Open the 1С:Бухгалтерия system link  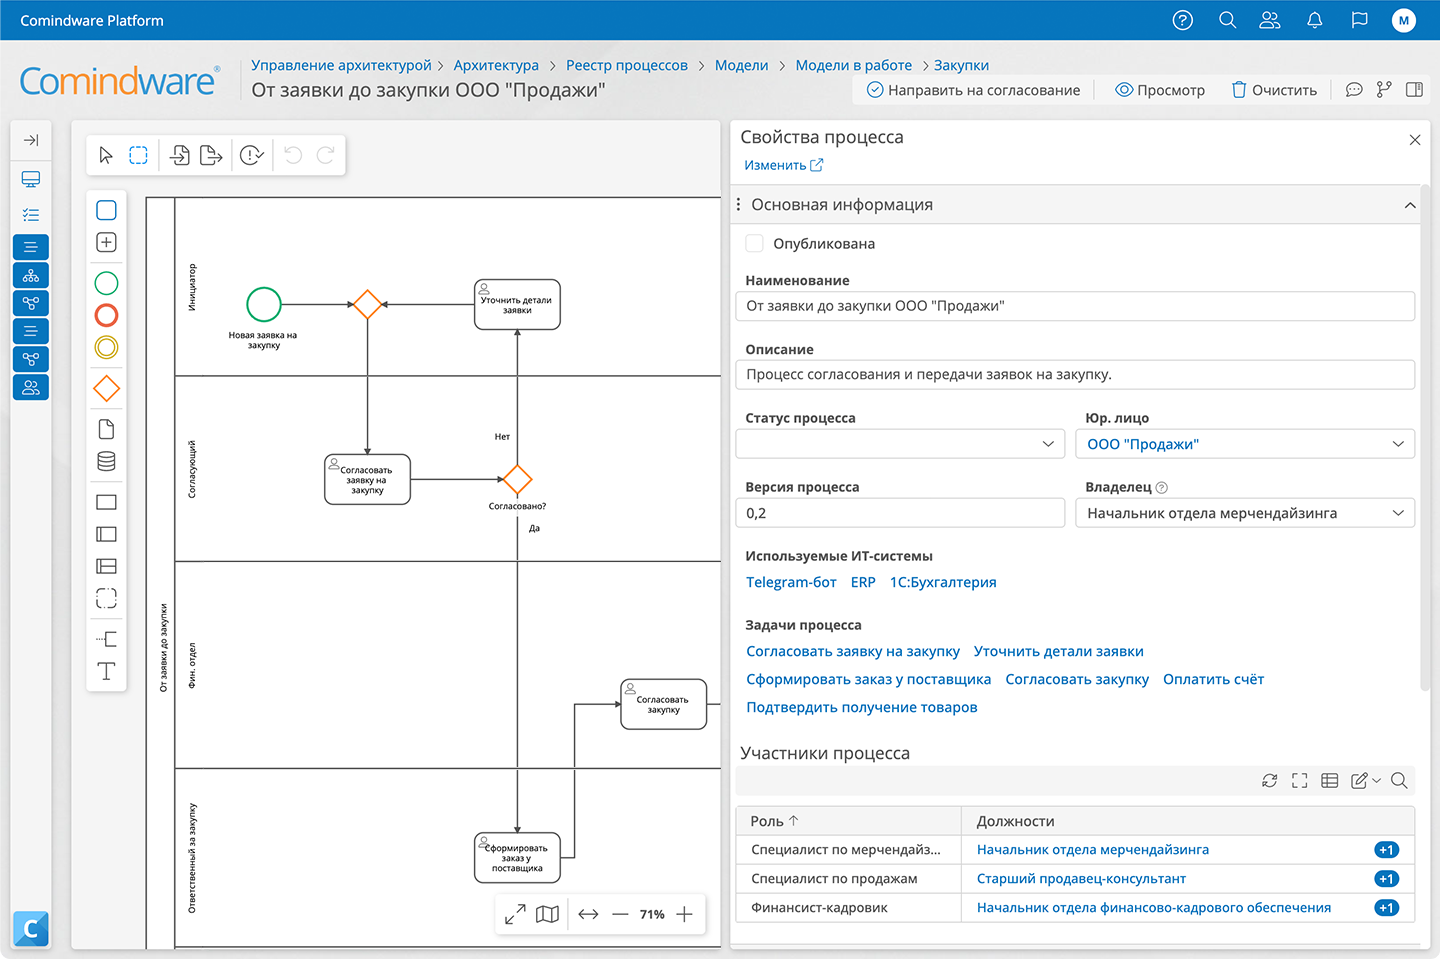pyautogui.click(x=943, y=582)
